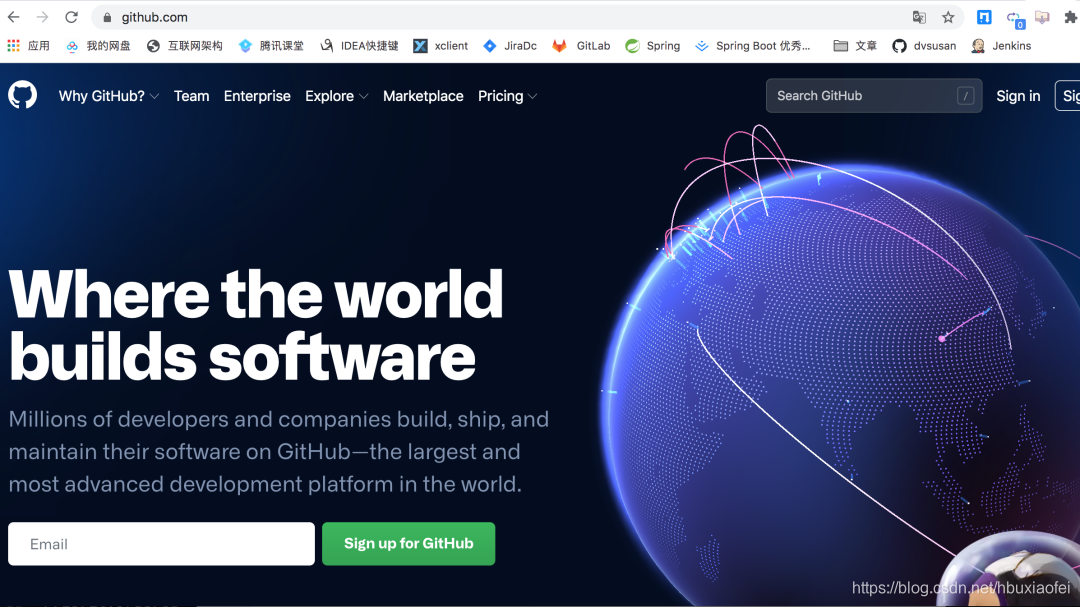Expand the Pricing dropdown
The image size is (1080, 607).
coord(508,96)
